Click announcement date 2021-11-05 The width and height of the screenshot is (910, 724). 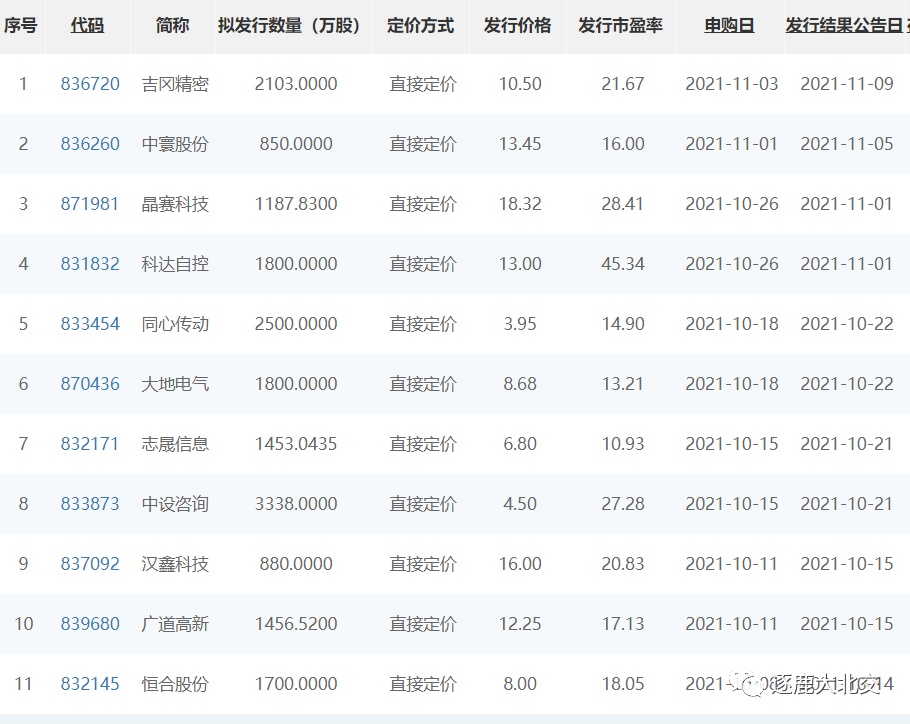tap(847, 144)
